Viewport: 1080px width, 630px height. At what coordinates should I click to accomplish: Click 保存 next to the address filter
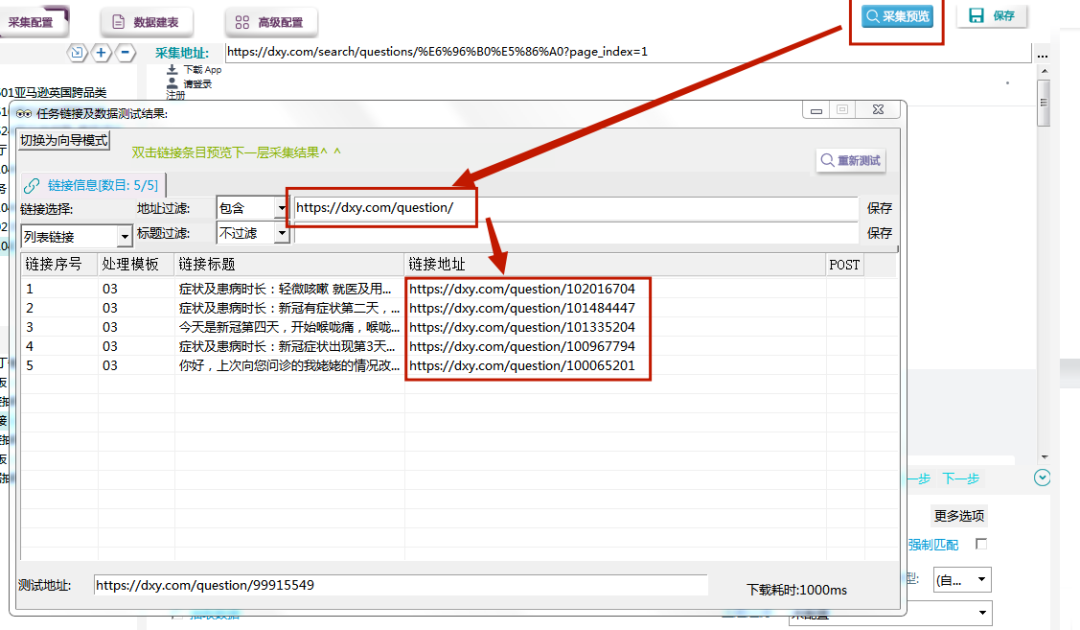880,208
